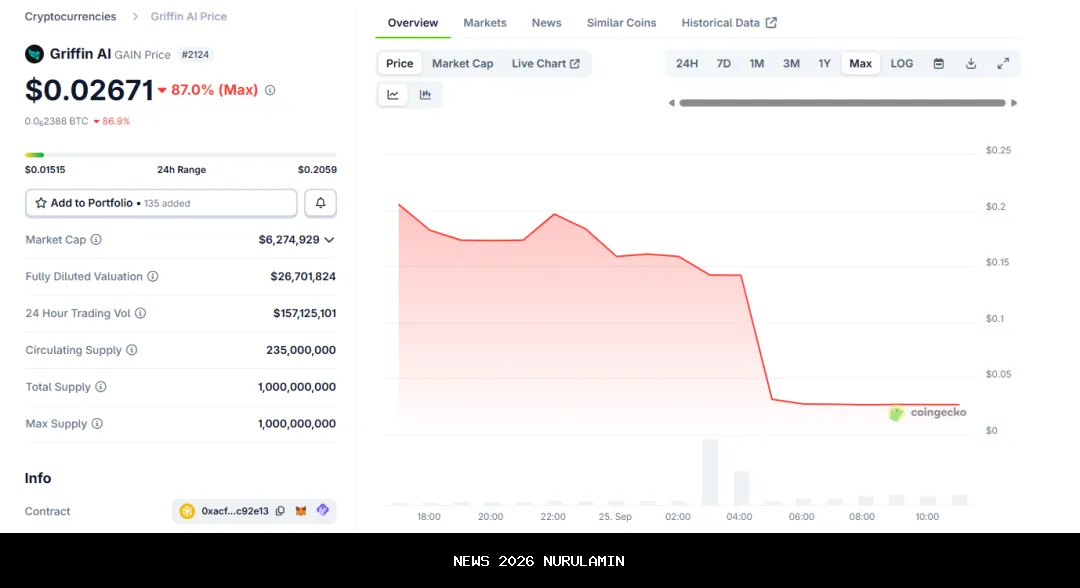Open the Markets tab
The height and width of the screenshot is (588, 1080).
point(484,23)
